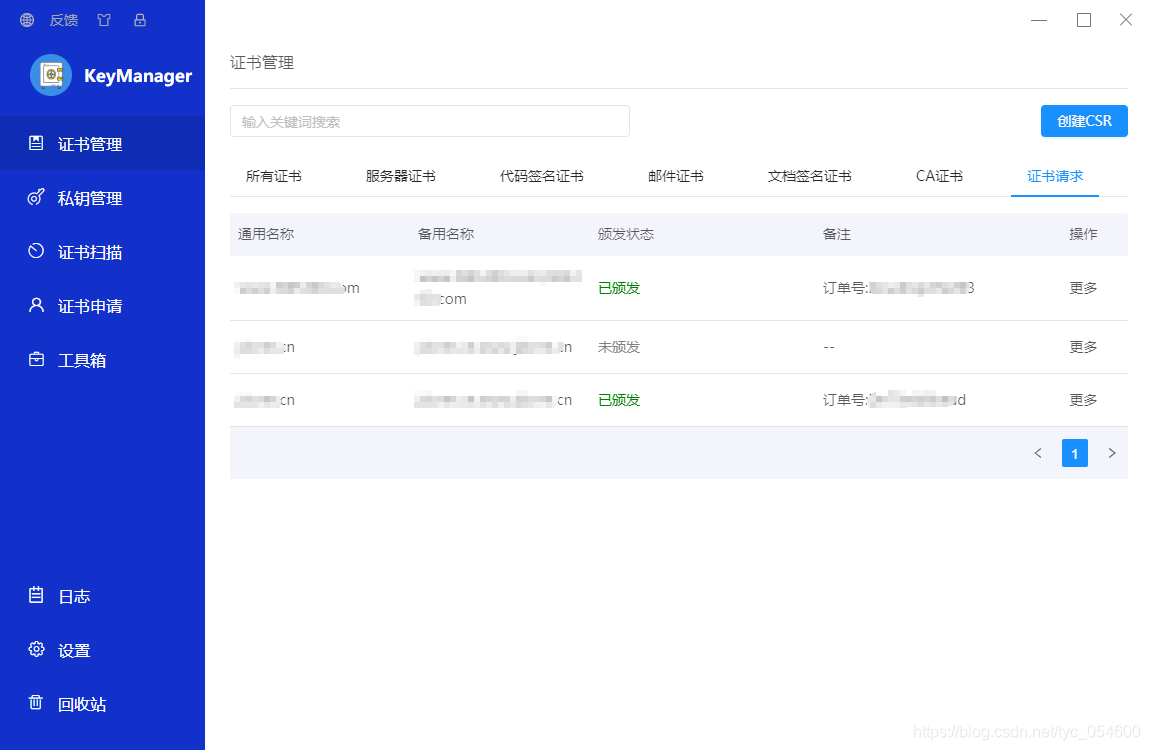Open the 邮件证书 tab
The width and height of the screenshot is (1150, 750).
pyautogui.click(x=675, y=174)
